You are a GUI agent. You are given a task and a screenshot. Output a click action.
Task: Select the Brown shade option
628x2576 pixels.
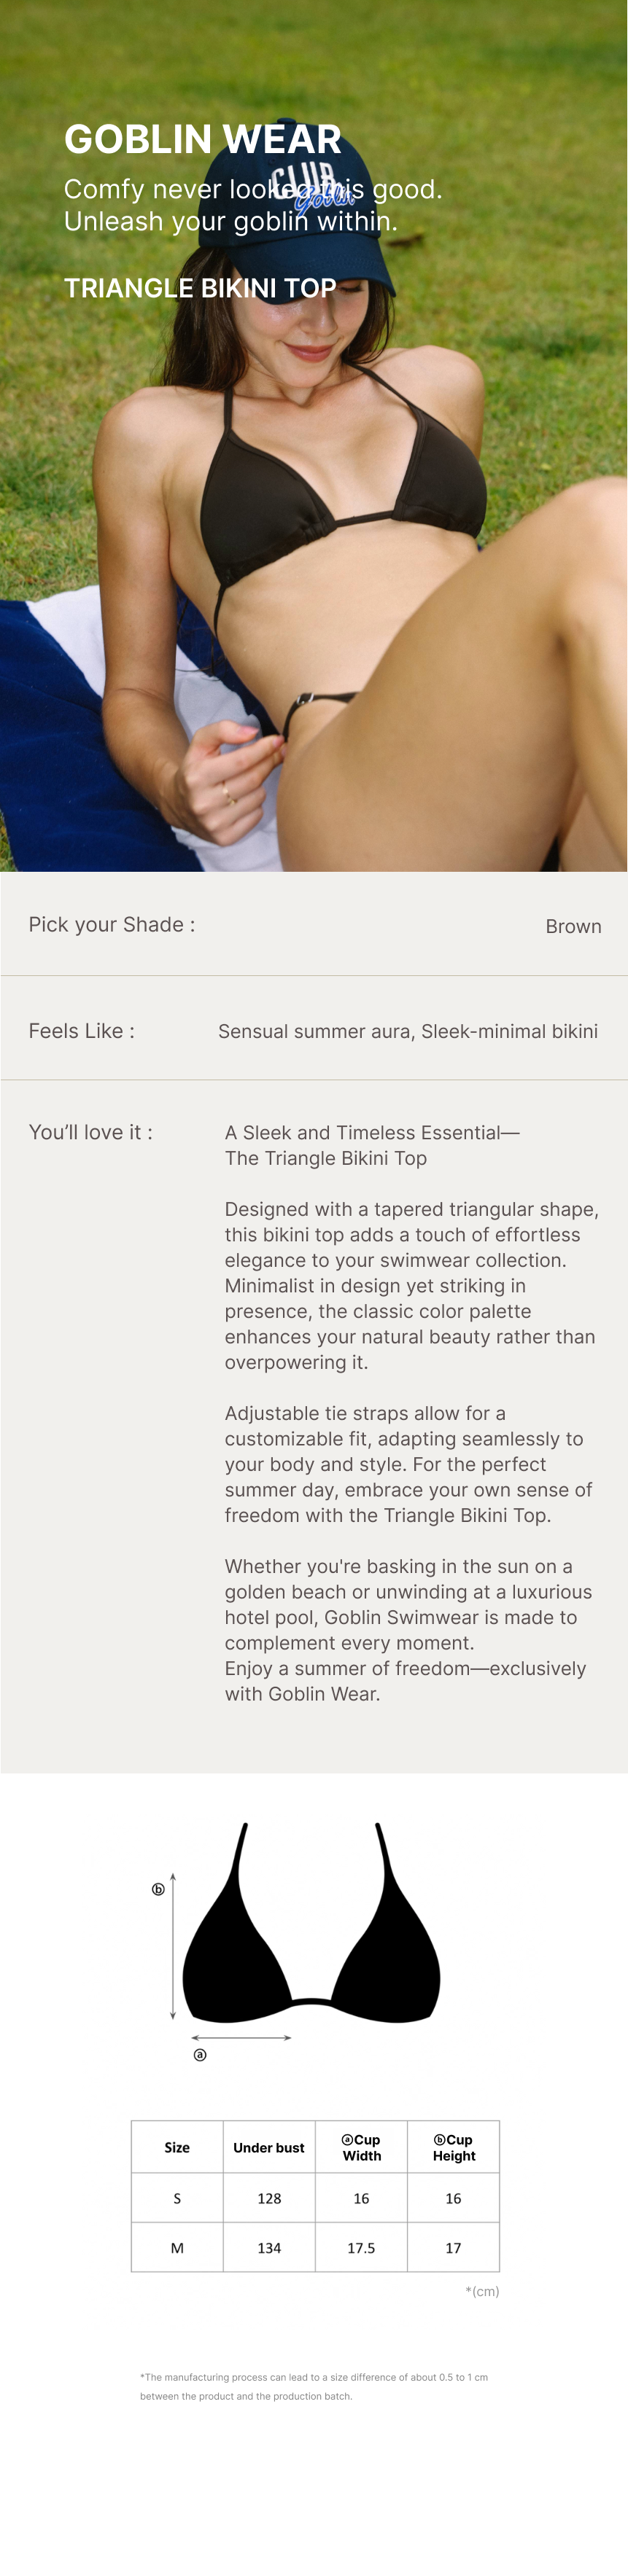click(573, 926)
